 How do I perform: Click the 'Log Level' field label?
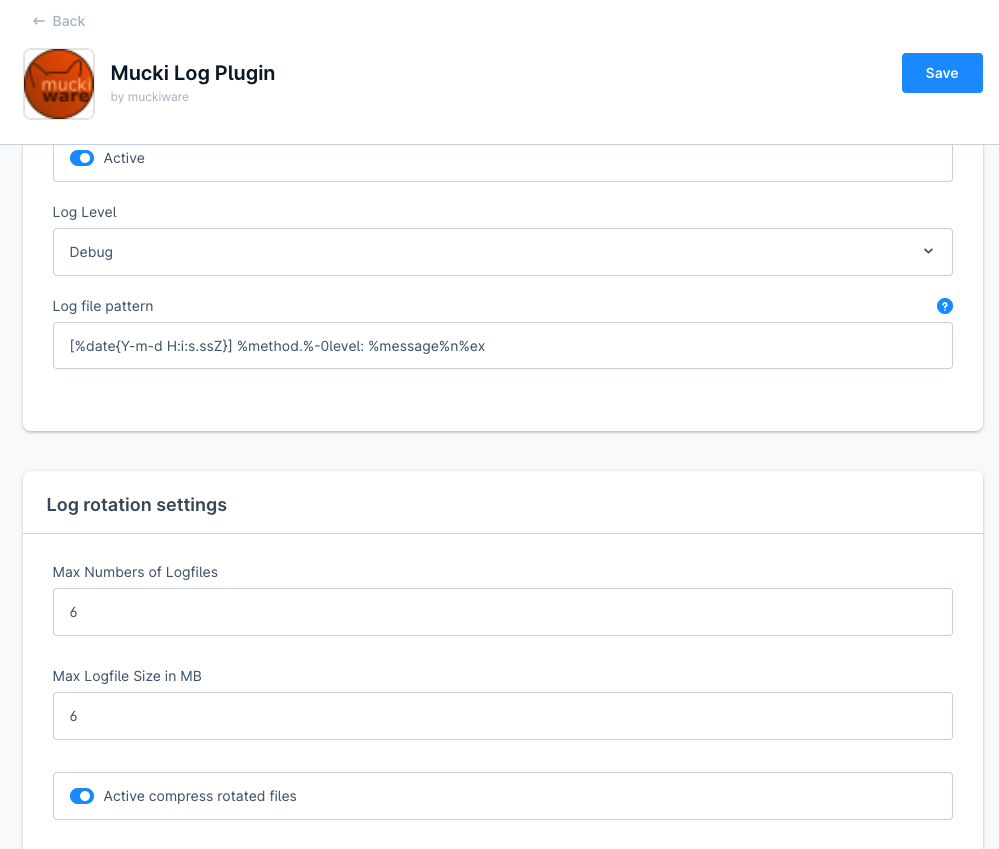(x=85, y=212)
